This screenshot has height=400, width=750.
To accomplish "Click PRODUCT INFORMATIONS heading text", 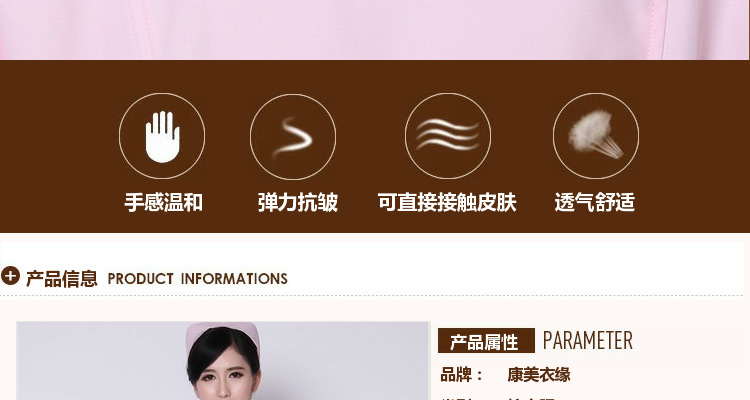I will coord(198,278).
